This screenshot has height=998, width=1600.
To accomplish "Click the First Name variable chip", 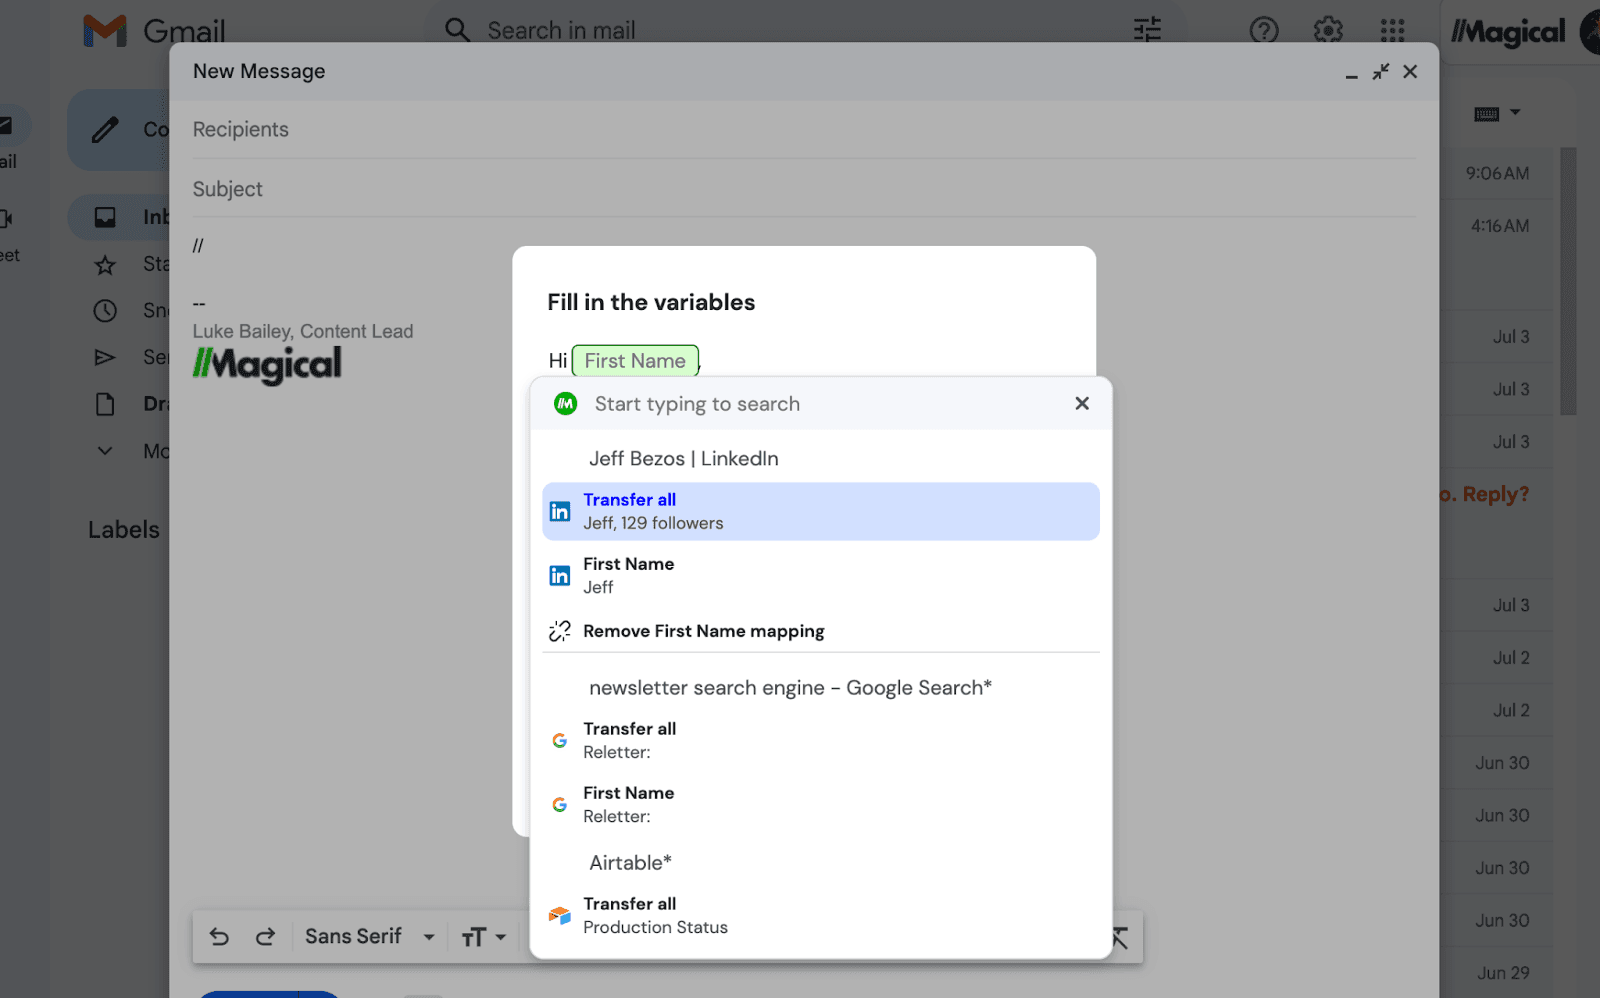I will (635, 361).
